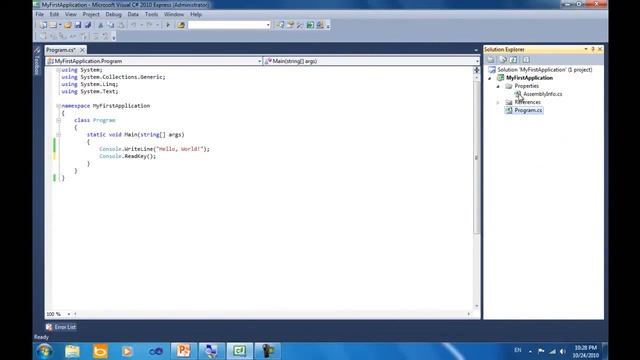Click the Console.ReadKey code line

127,156
